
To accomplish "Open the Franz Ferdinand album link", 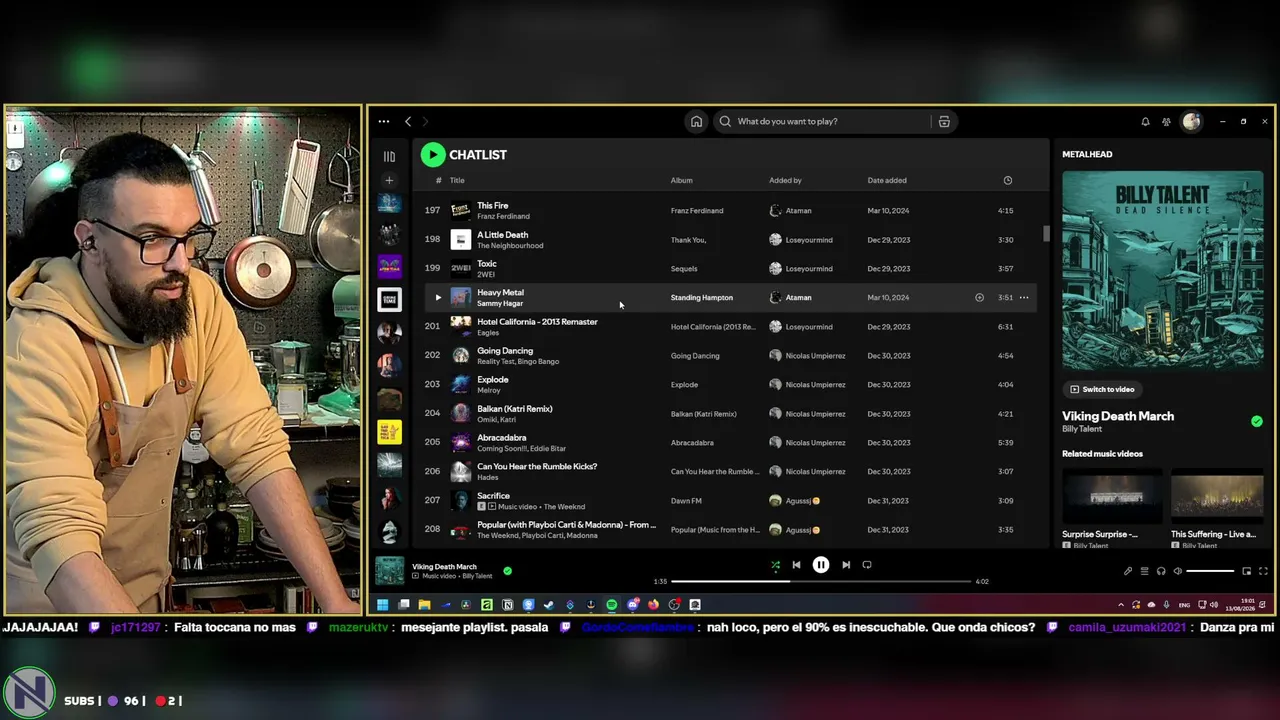I will pos(696,210).
